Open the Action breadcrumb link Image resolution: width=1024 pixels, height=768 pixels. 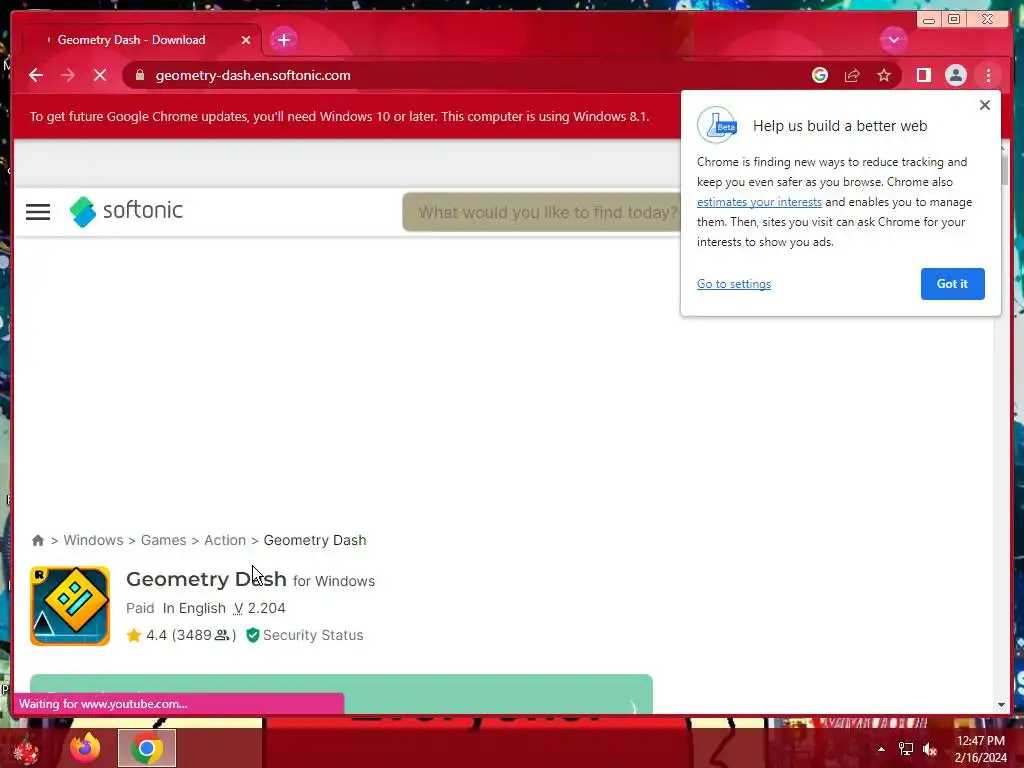(225, 540)
